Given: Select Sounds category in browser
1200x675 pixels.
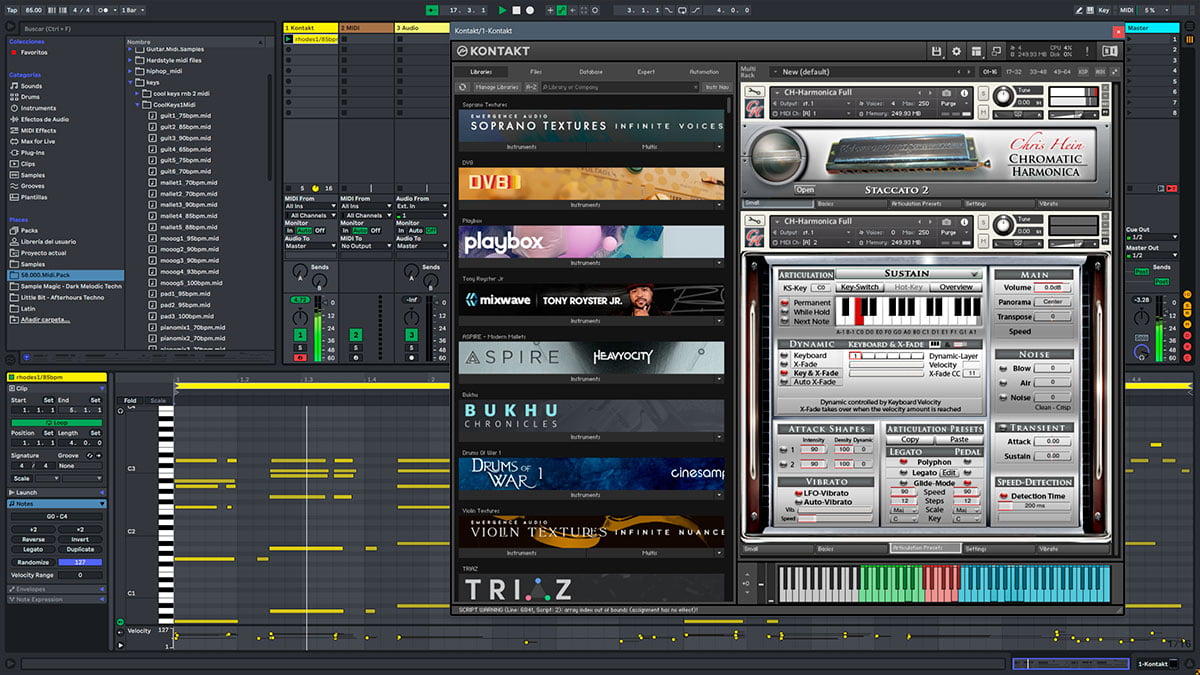Looking at the screenshot, I should tap(32, 86).
